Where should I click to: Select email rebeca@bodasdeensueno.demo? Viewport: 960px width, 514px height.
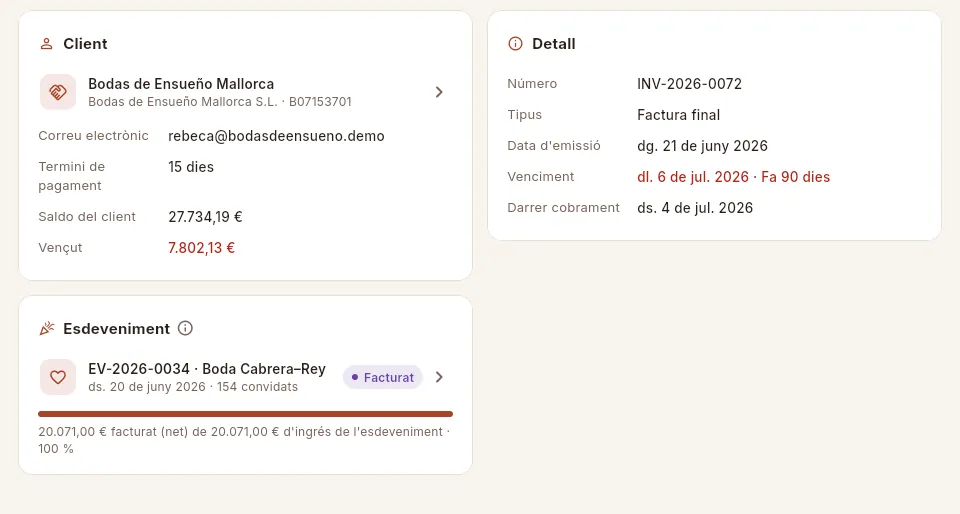(x=276, y=136)
